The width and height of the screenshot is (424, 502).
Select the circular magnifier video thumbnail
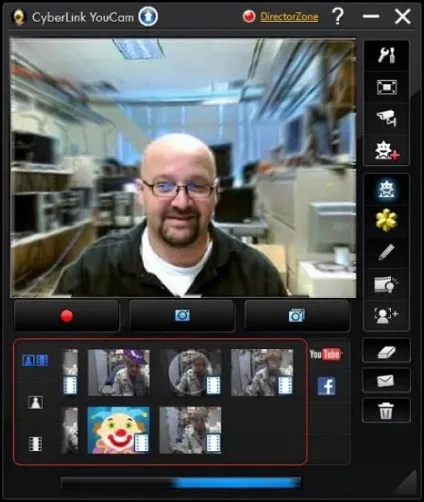190,372
